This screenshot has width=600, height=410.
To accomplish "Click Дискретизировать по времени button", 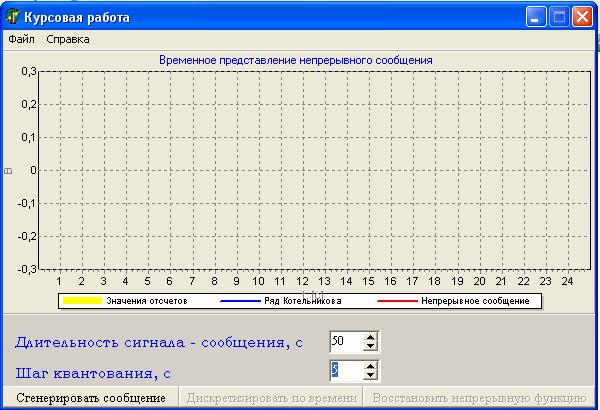I will 272,398.
